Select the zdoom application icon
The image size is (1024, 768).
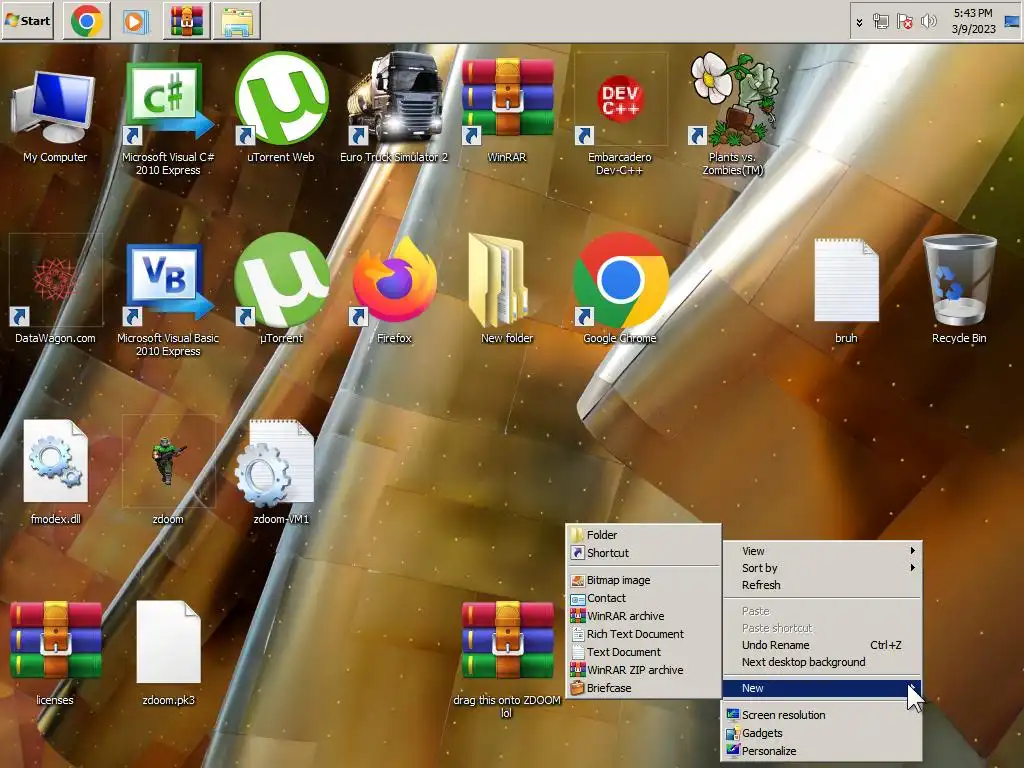(168, 472)
